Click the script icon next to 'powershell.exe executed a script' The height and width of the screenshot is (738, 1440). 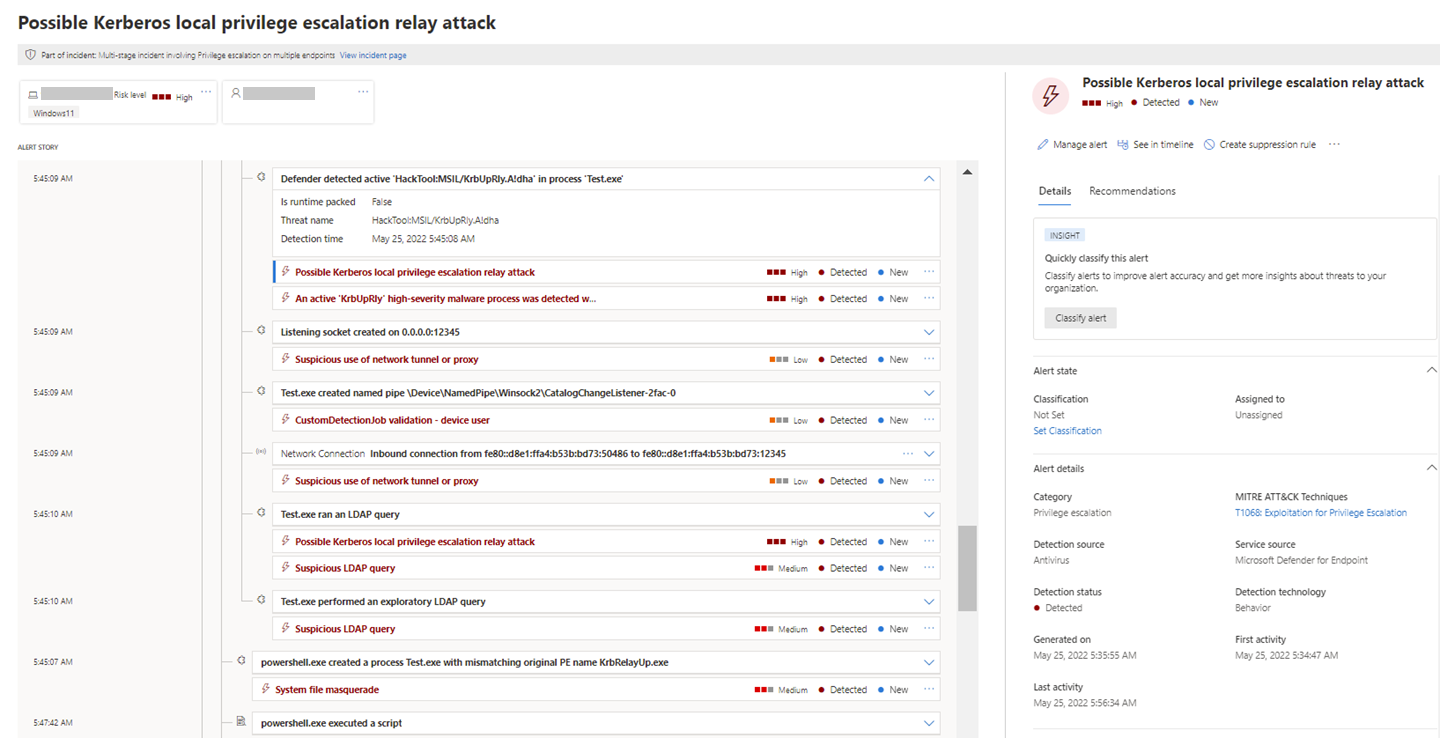coord(243,722)
